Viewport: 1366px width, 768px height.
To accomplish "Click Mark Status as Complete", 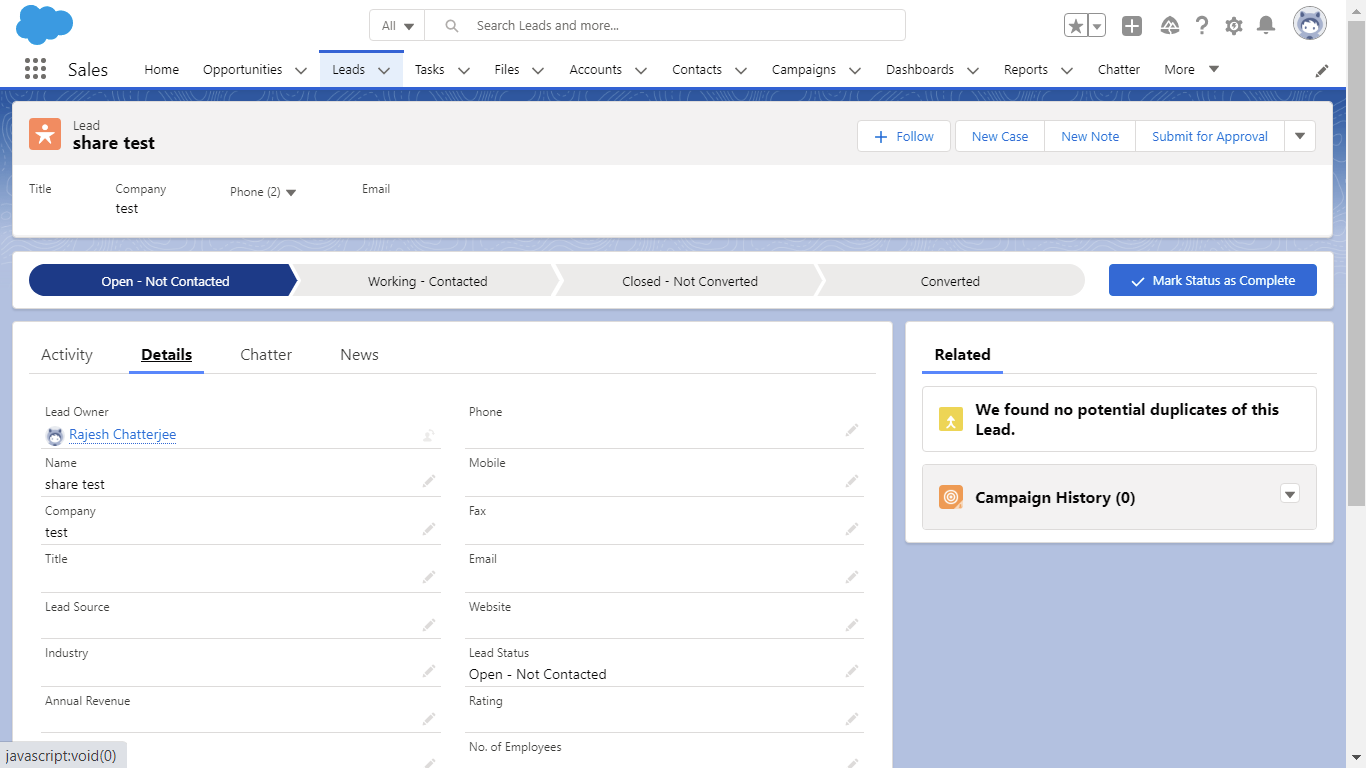I will [1213, 281].
